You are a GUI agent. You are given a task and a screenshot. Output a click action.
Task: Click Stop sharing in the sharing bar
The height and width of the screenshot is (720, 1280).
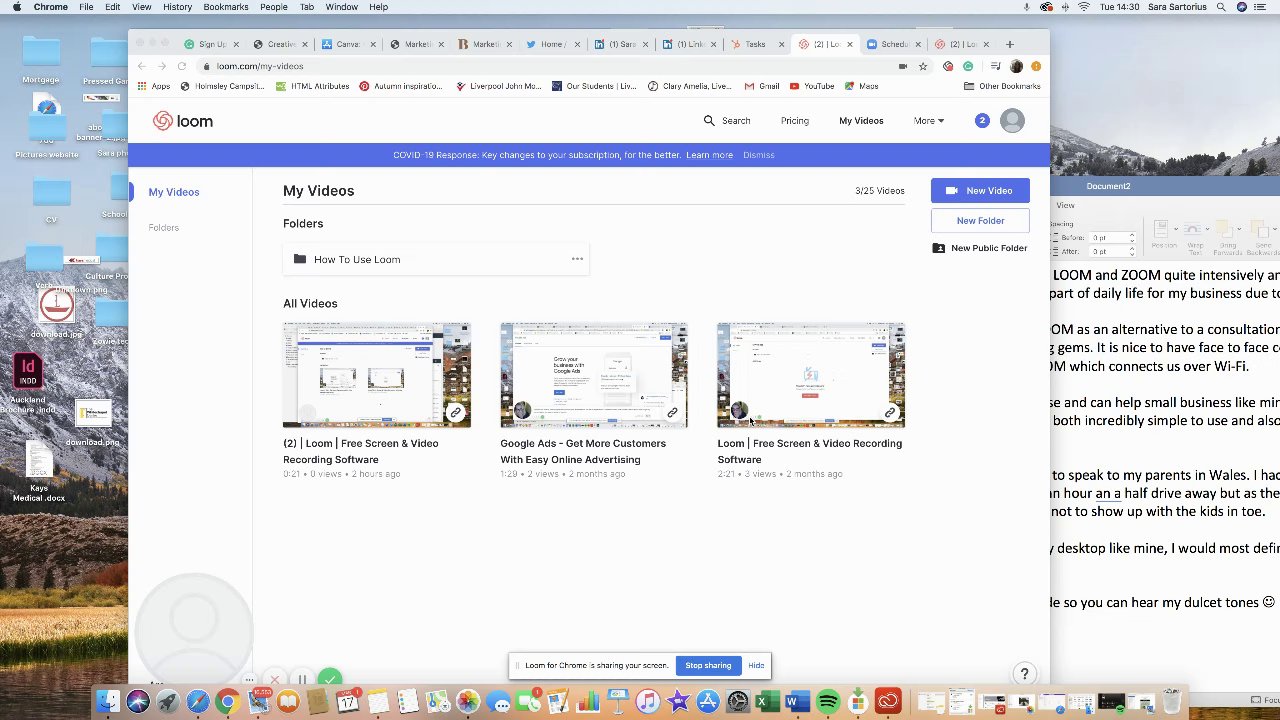tap(708, 666)
